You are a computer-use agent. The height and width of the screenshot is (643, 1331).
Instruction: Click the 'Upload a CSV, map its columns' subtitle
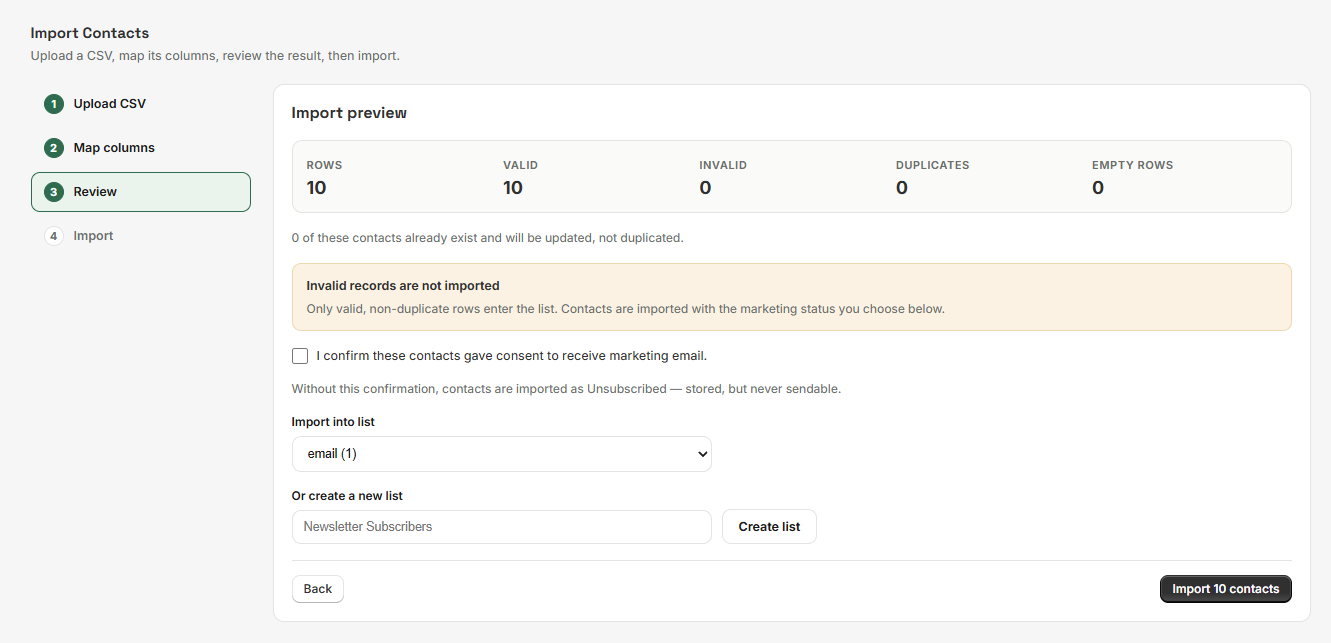coord(215,56)
